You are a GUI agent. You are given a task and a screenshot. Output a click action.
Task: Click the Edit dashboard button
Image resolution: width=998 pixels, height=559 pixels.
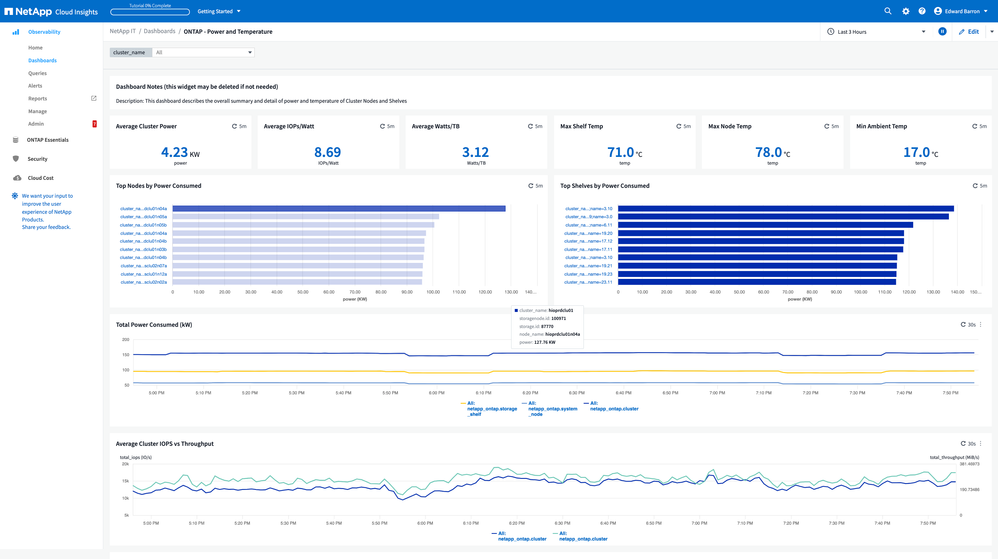pos(969,32)
